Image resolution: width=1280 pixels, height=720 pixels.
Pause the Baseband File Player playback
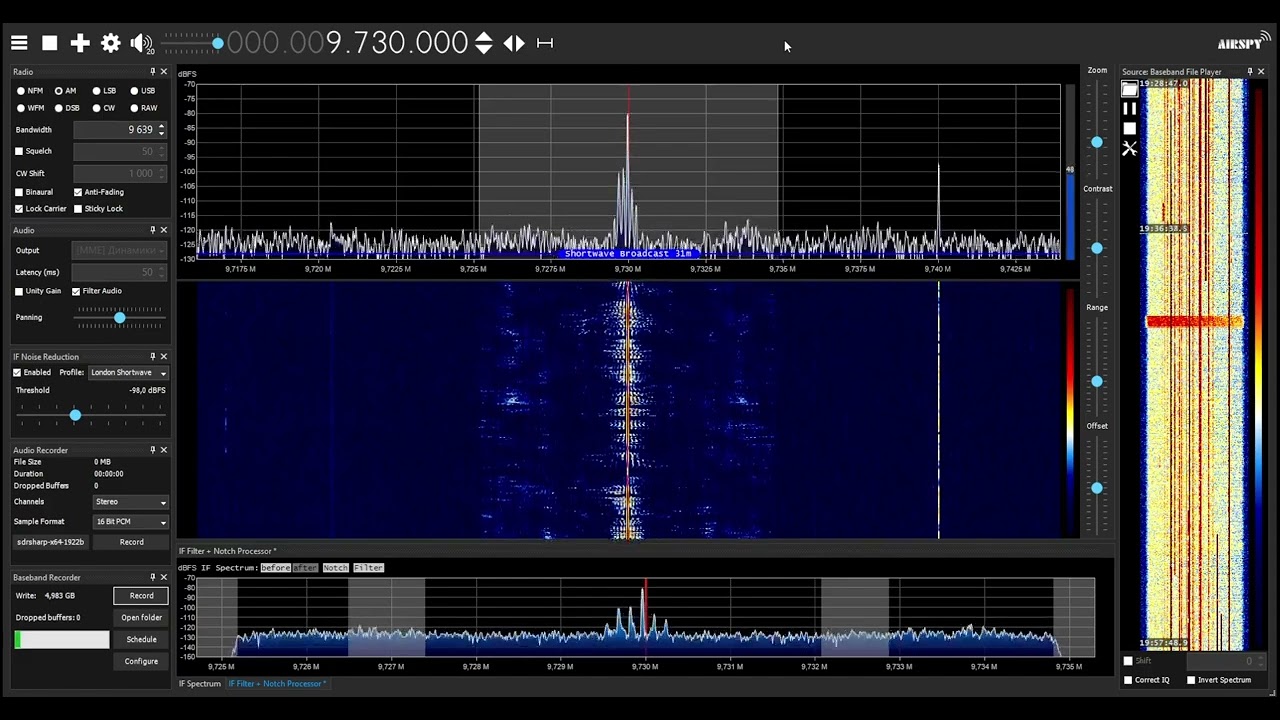pos(1130,109)
